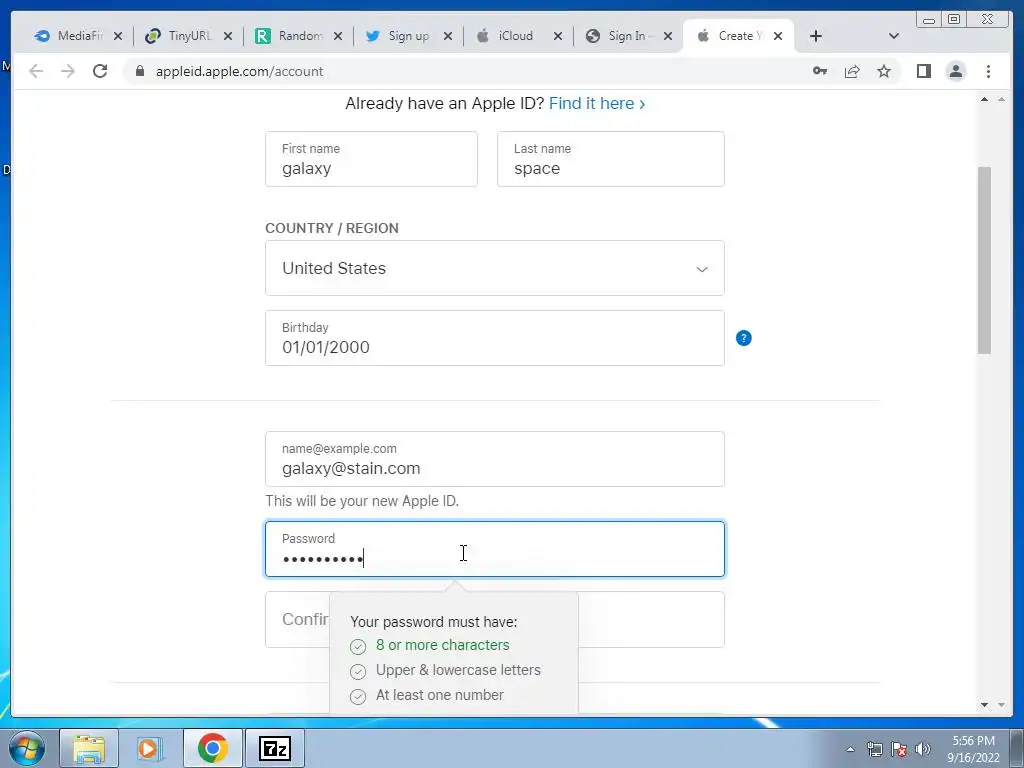Click 'At least one number' requirement

(440, 695)
